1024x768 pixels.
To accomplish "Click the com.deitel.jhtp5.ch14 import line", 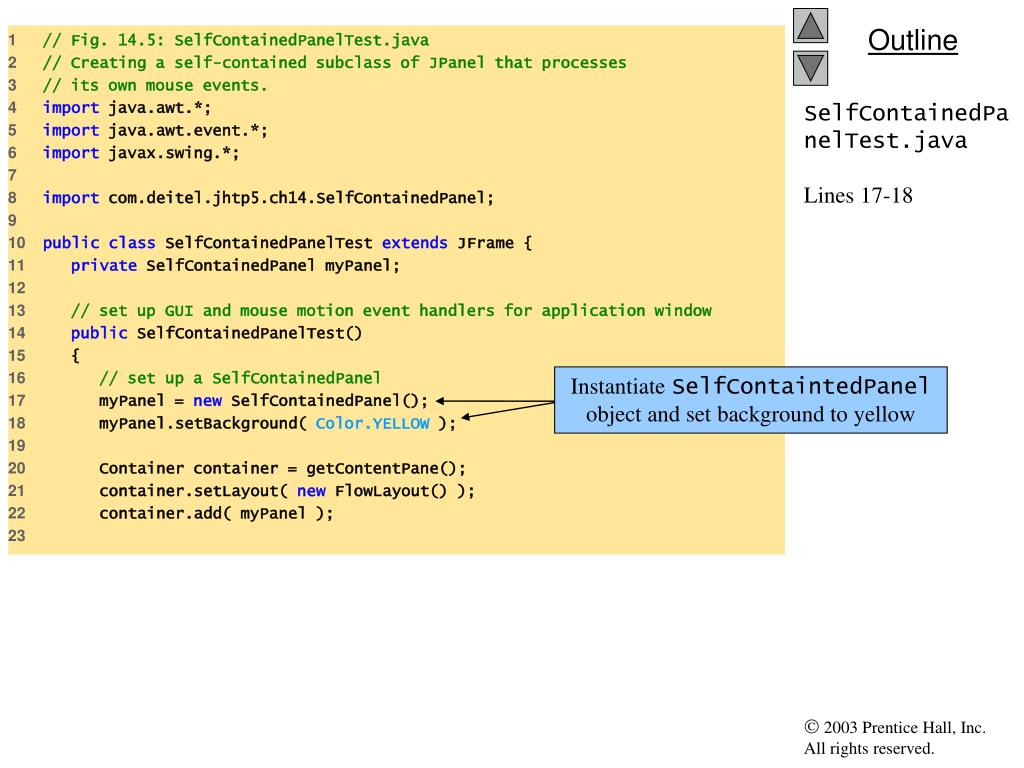I will [x=268, y=198].
